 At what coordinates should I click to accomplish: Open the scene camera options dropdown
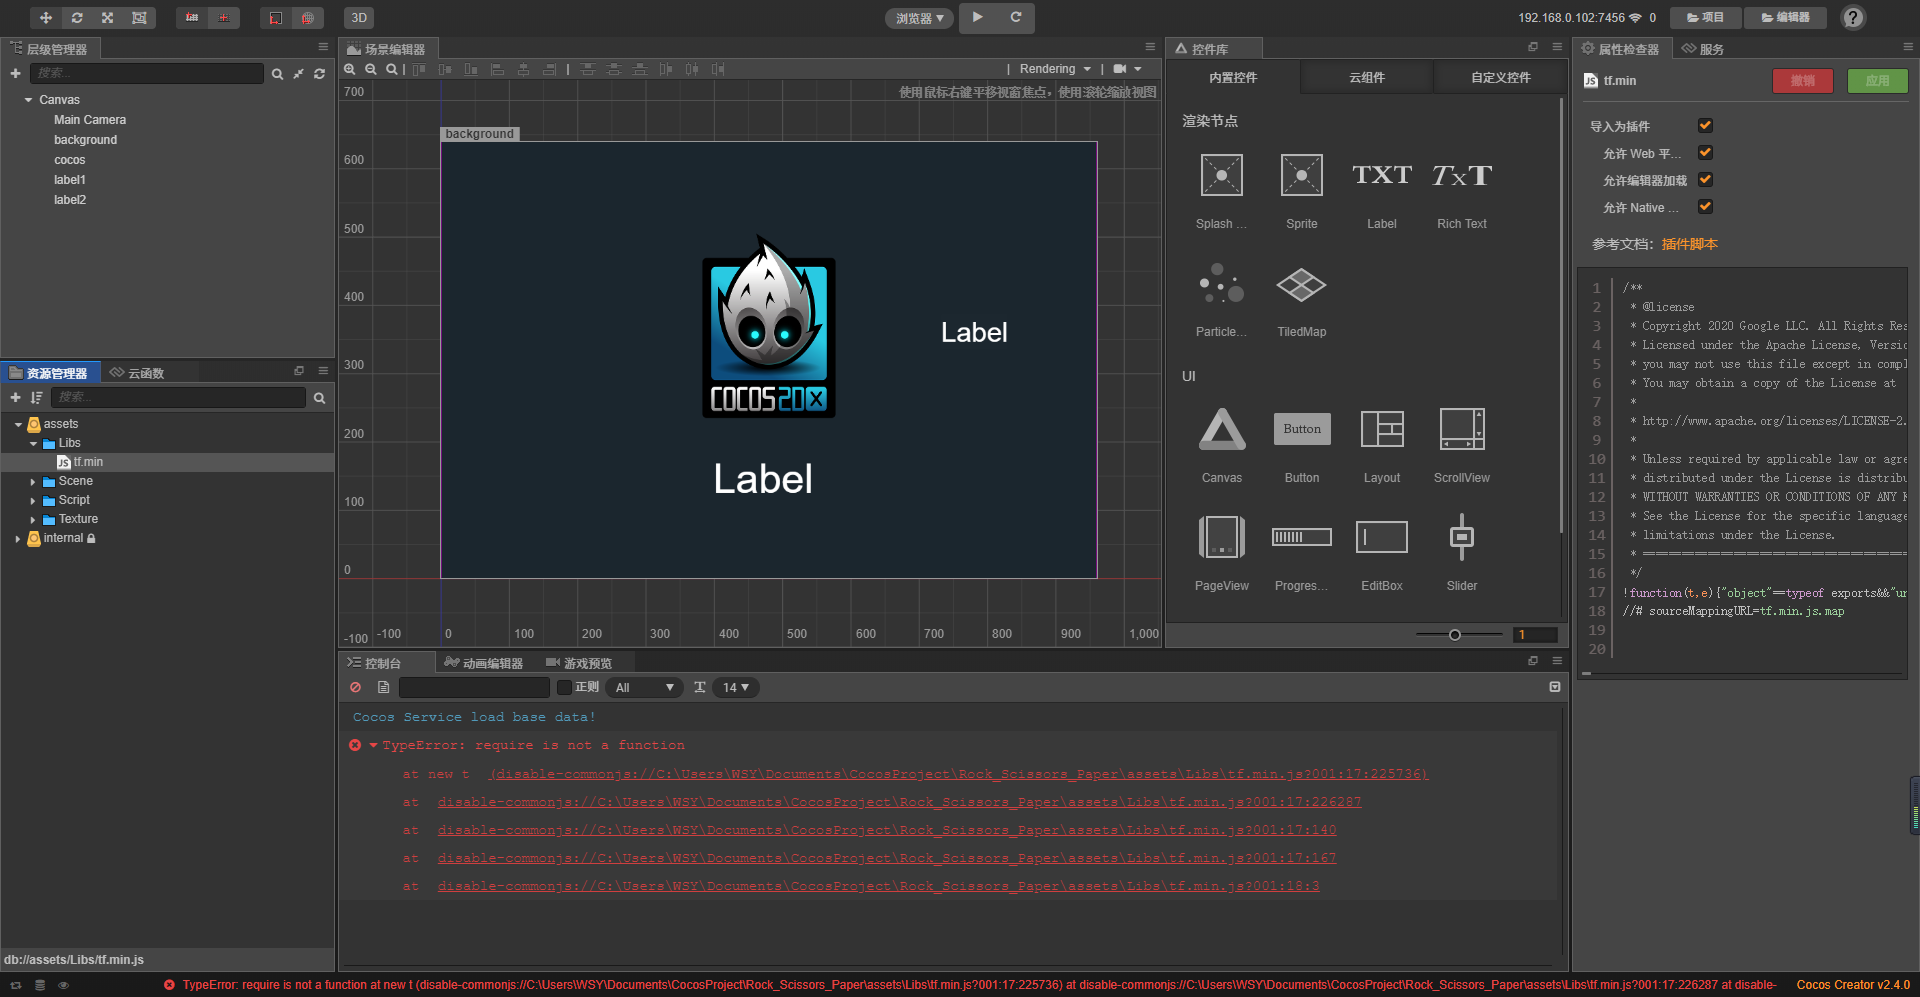pos(1127,69)
